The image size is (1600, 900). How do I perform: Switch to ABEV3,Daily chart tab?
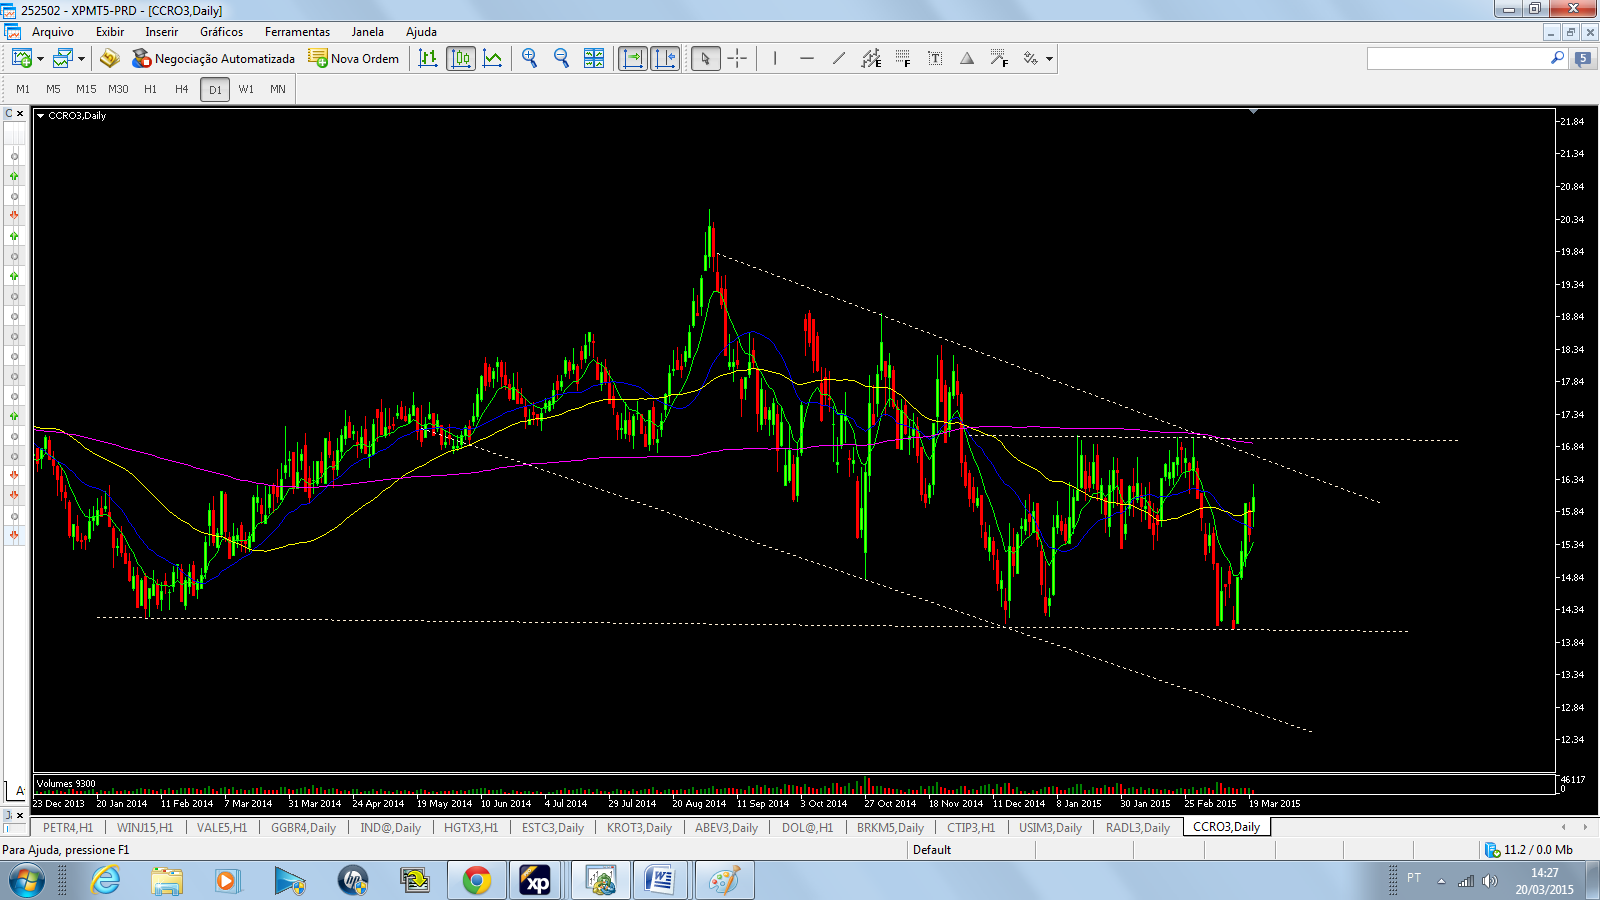(726, 827)
